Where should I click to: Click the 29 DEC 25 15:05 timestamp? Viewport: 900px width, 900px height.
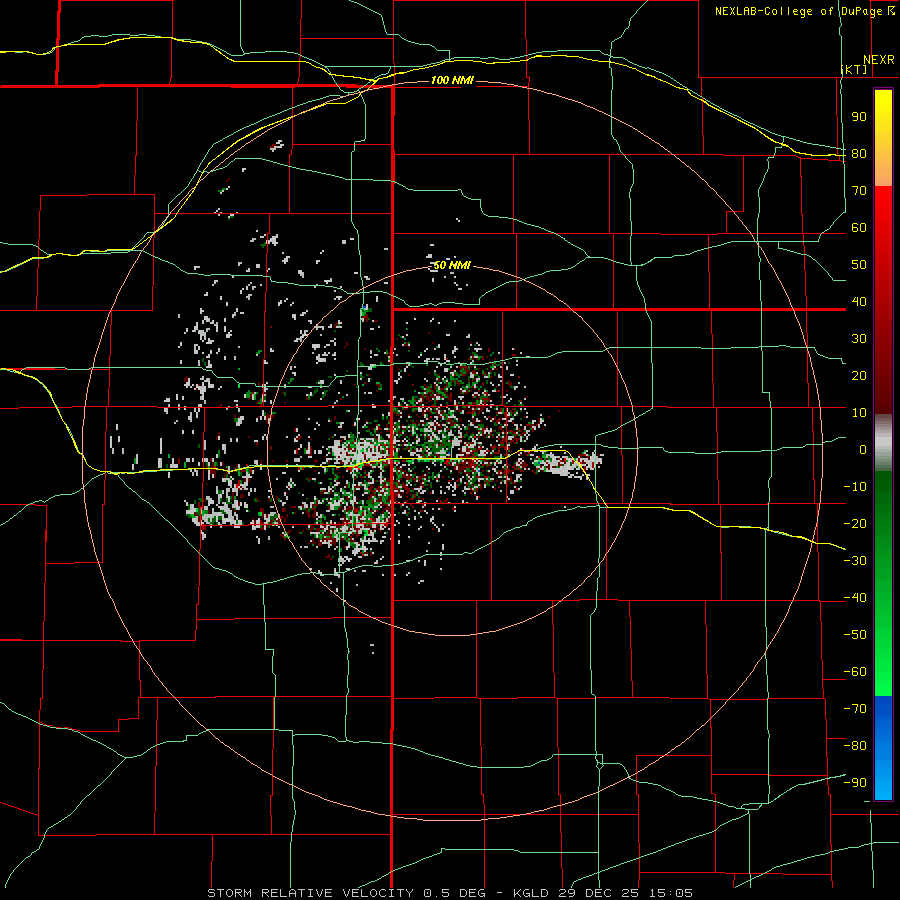624,893
